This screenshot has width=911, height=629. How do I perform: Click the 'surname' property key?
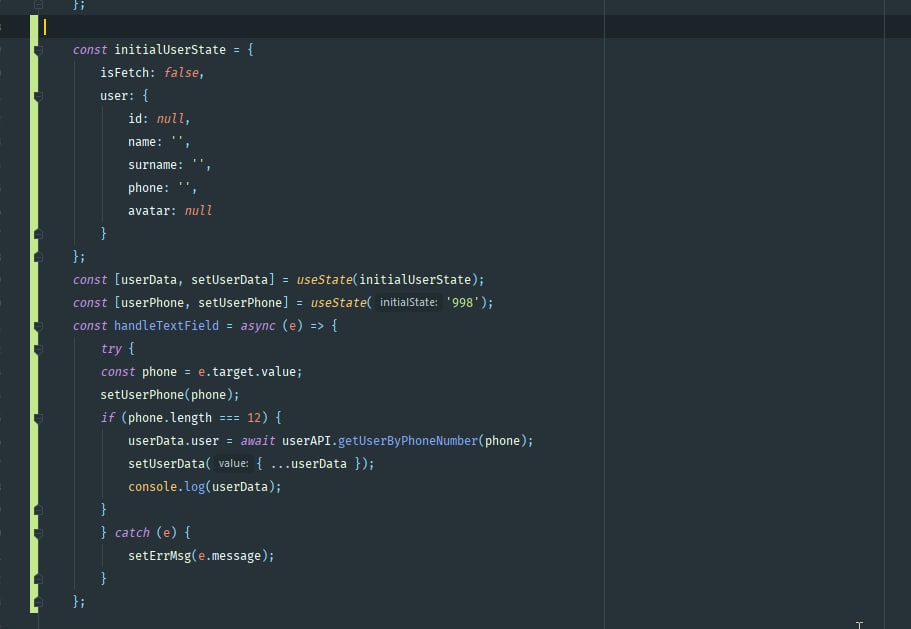[x=152, y=165]
